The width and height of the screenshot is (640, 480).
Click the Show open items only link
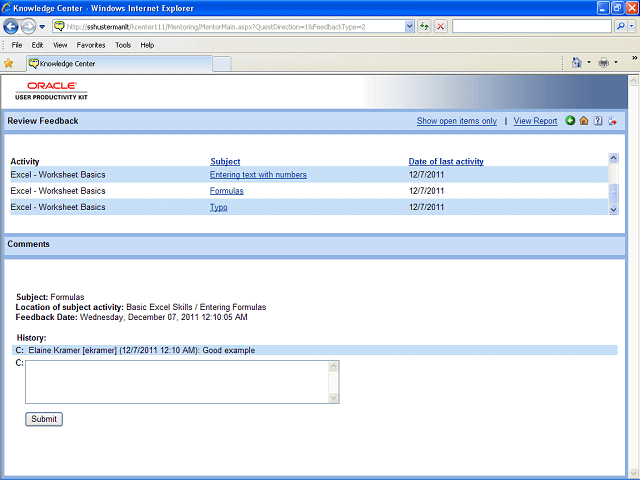coord(457,121)
